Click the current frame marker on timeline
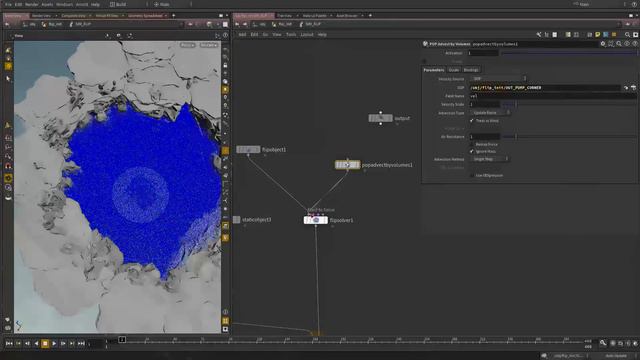This screenshot has height=360, width=640. pos(122,340)
